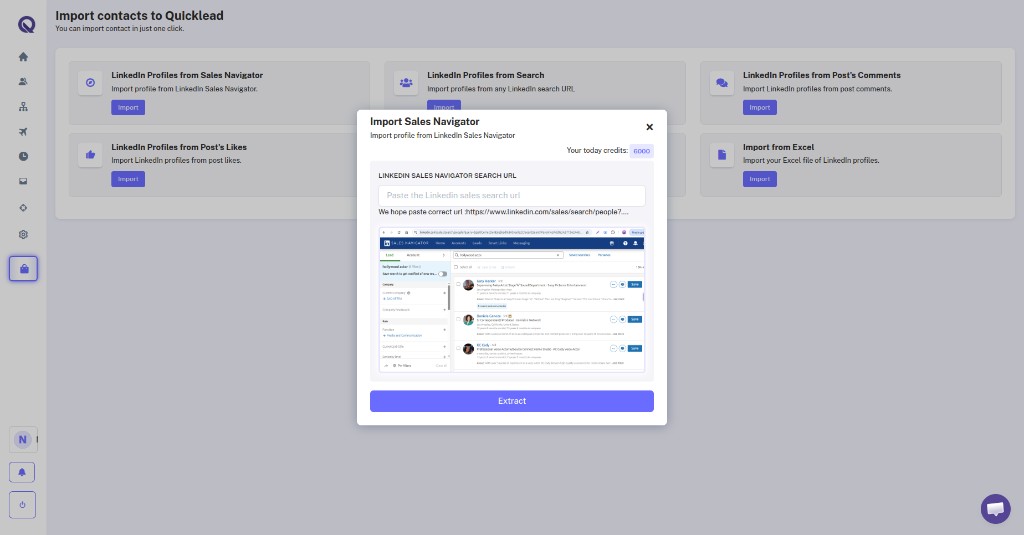This screenshot has height=535, width=1024.
Task: Click the 'We hope paste correct url' hint
Action: [504, 212]
